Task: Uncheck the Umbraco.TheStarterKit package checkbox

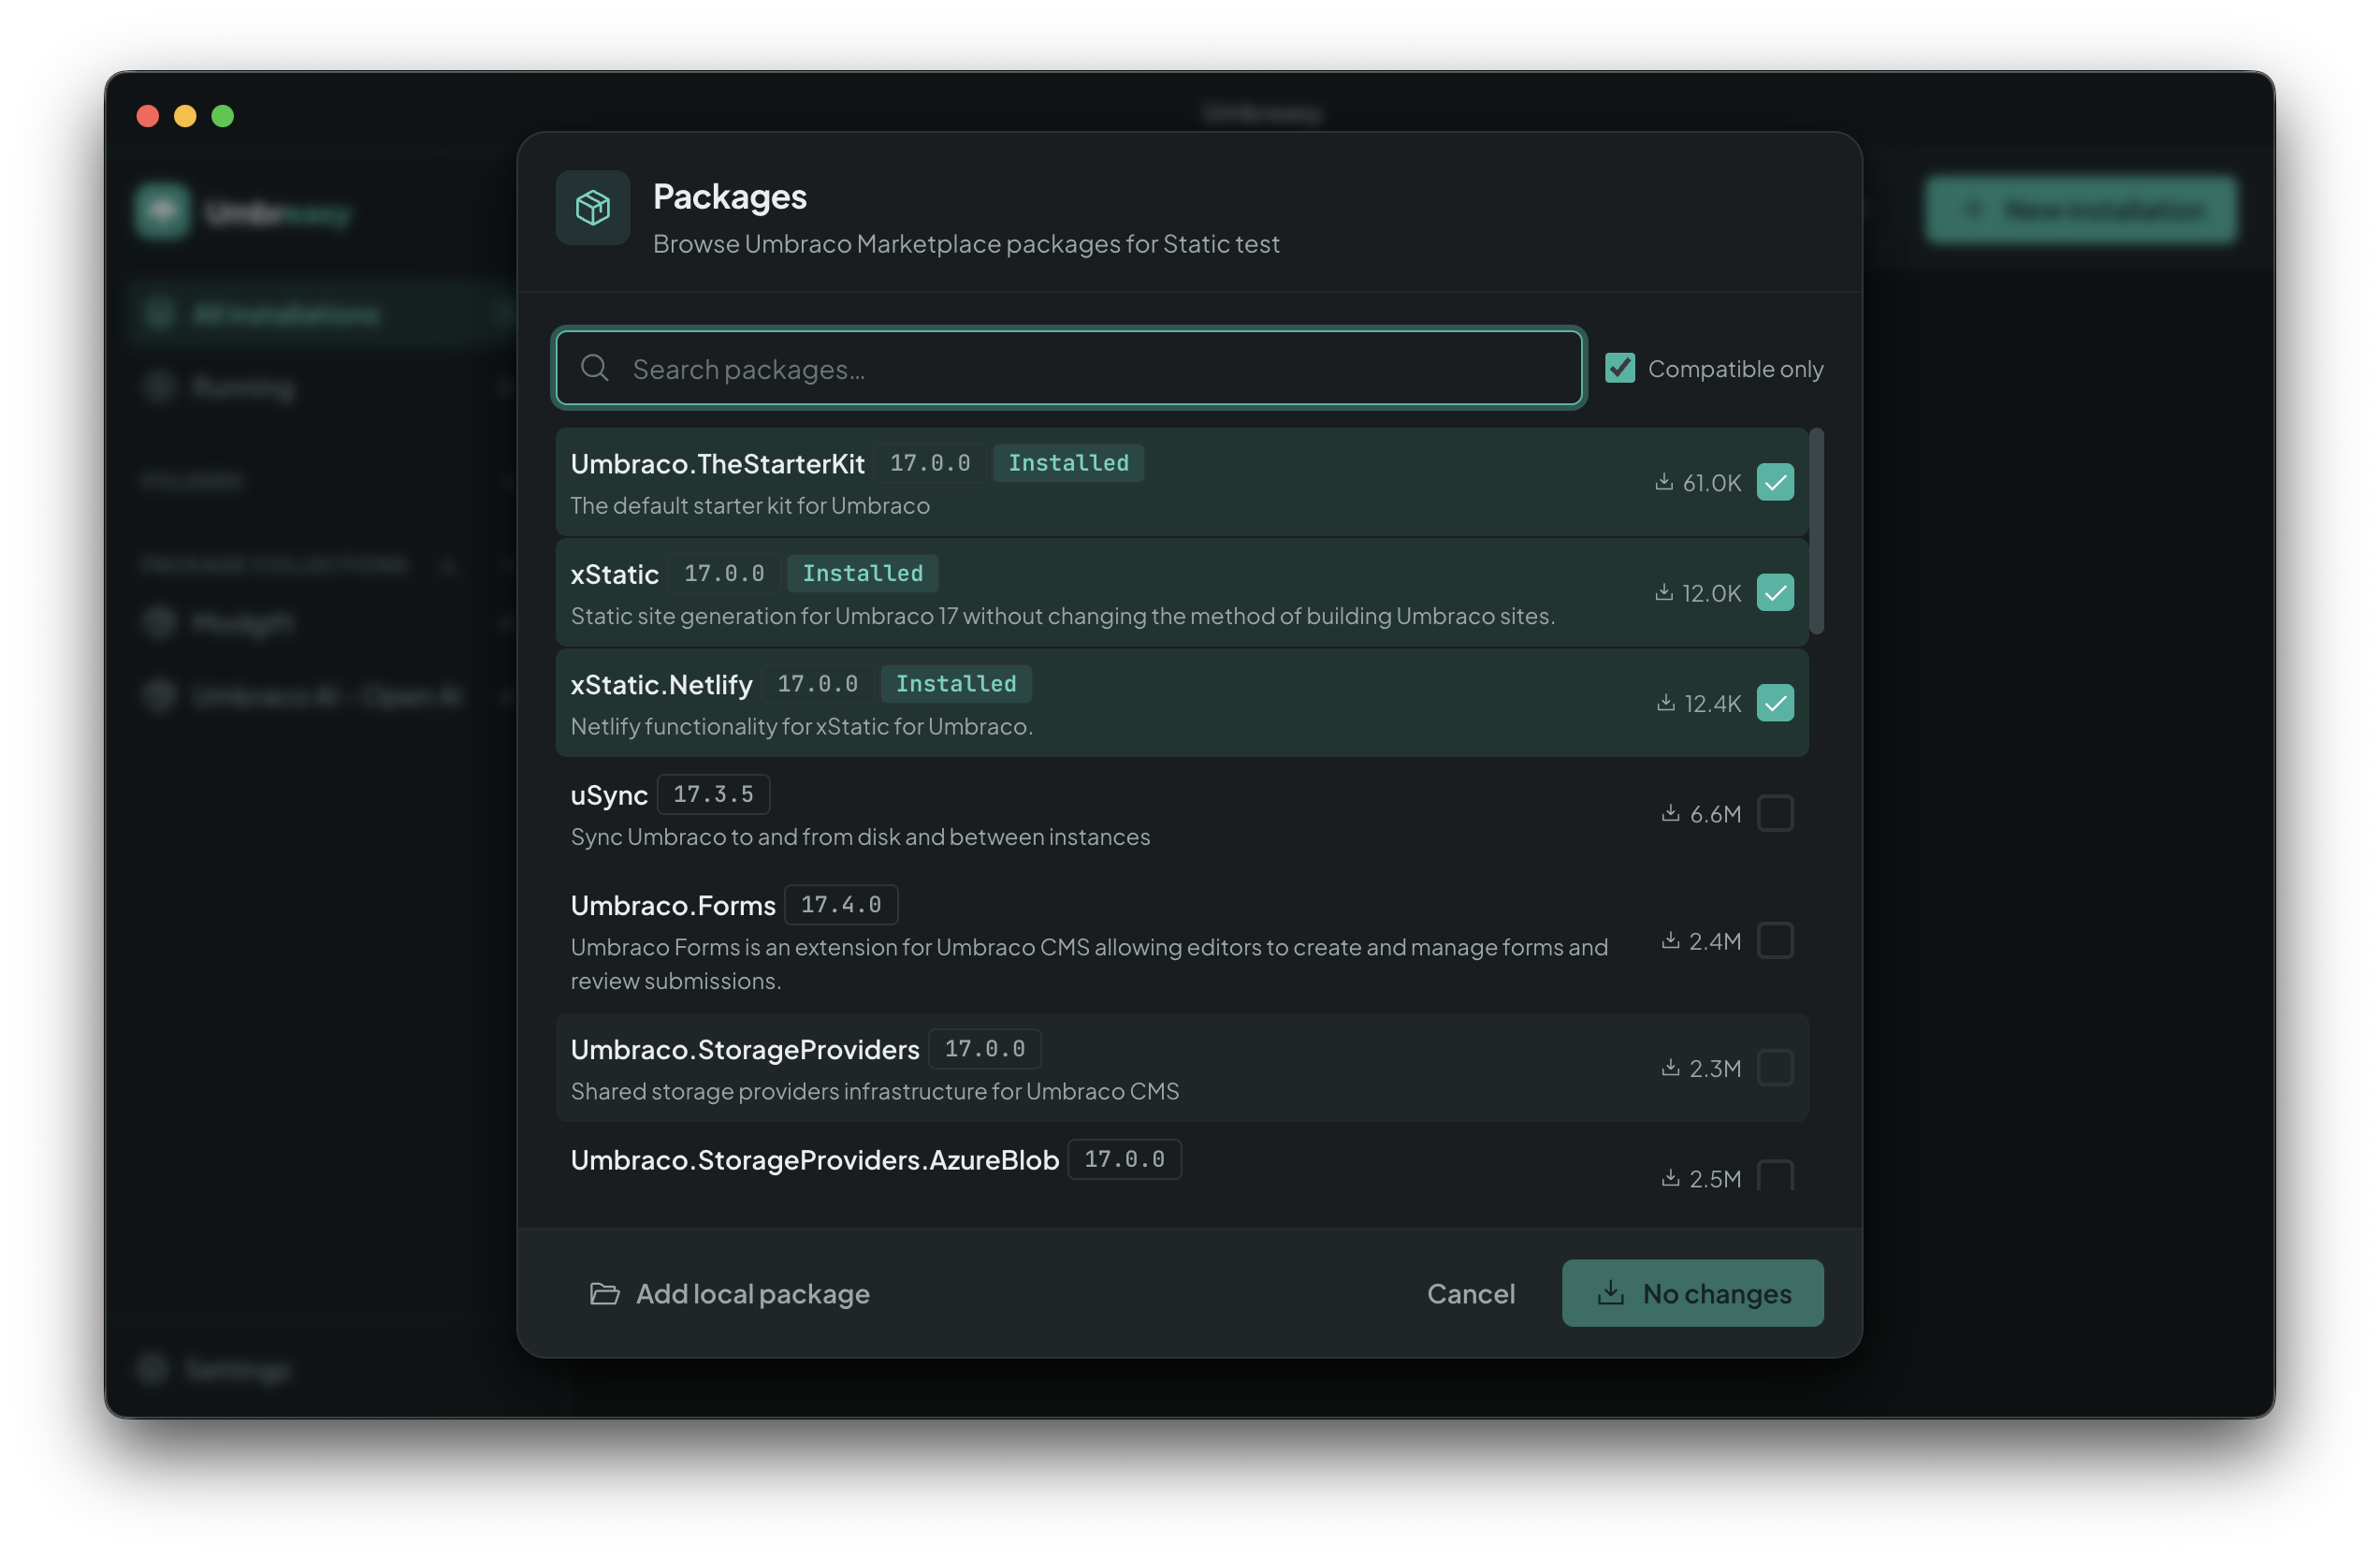Action: (x=1775, y=482)
